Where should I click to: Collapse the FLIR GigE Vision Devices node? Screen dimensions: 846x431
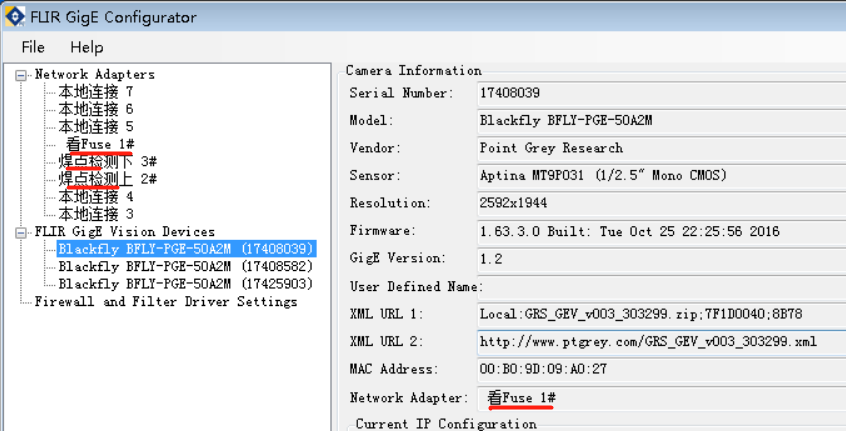pos(21,232)
